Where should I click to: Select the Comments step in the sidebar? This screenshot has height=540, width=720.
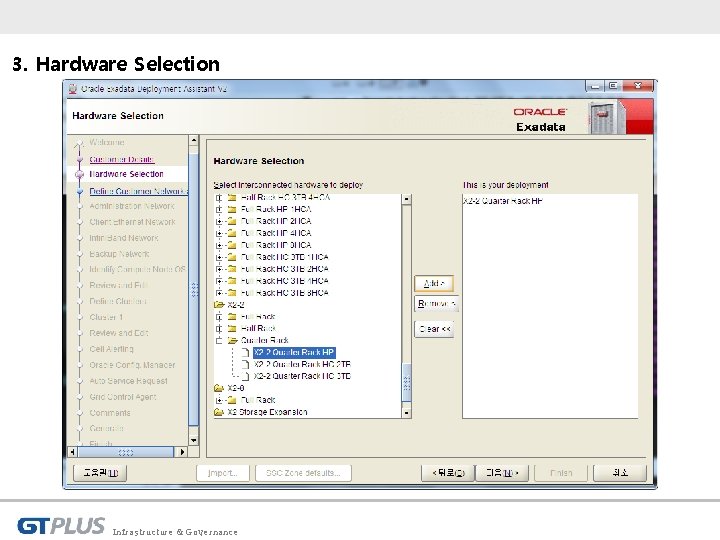click(110, 413)
